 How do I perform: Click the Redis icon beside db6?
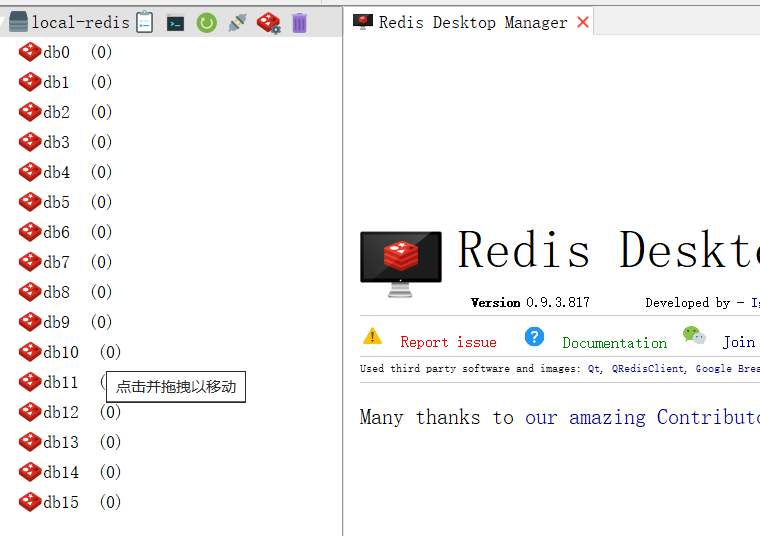[x=30, y=232]
